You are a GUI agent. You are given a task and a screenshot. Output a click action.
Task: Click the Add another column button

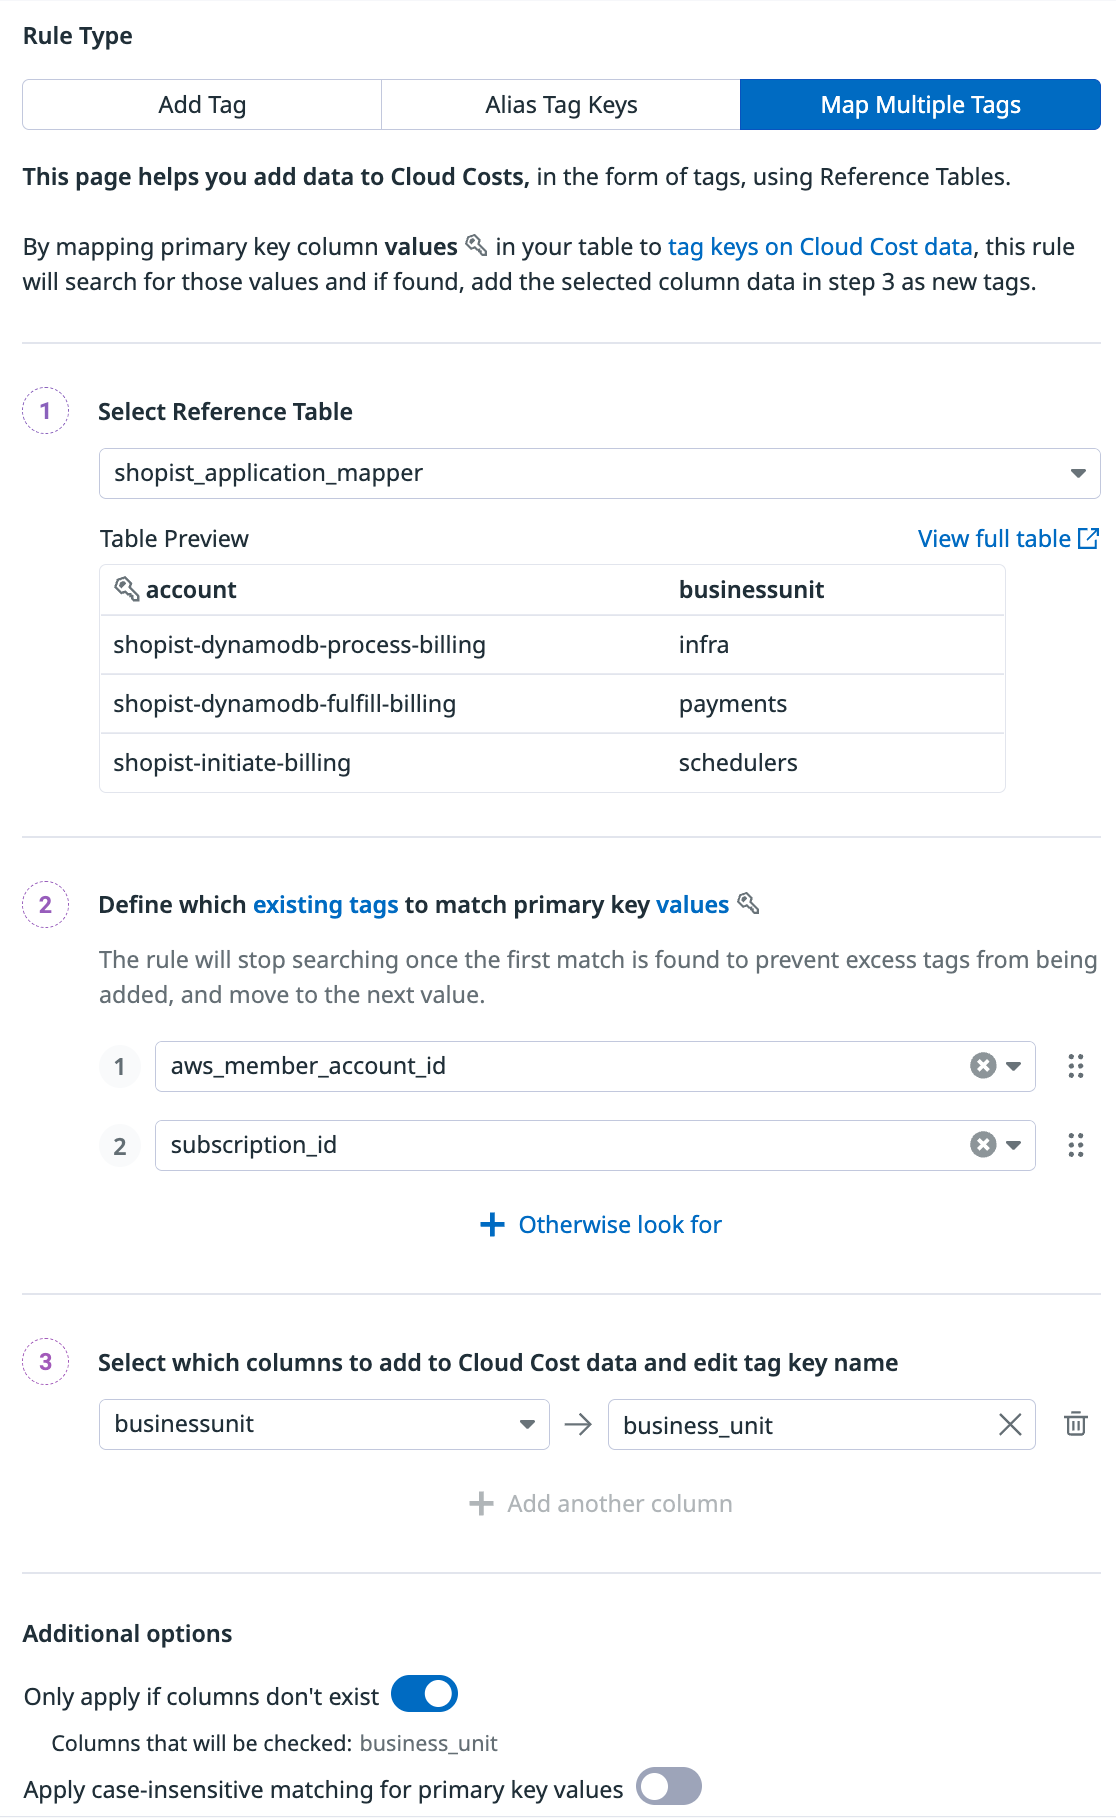601,1504
